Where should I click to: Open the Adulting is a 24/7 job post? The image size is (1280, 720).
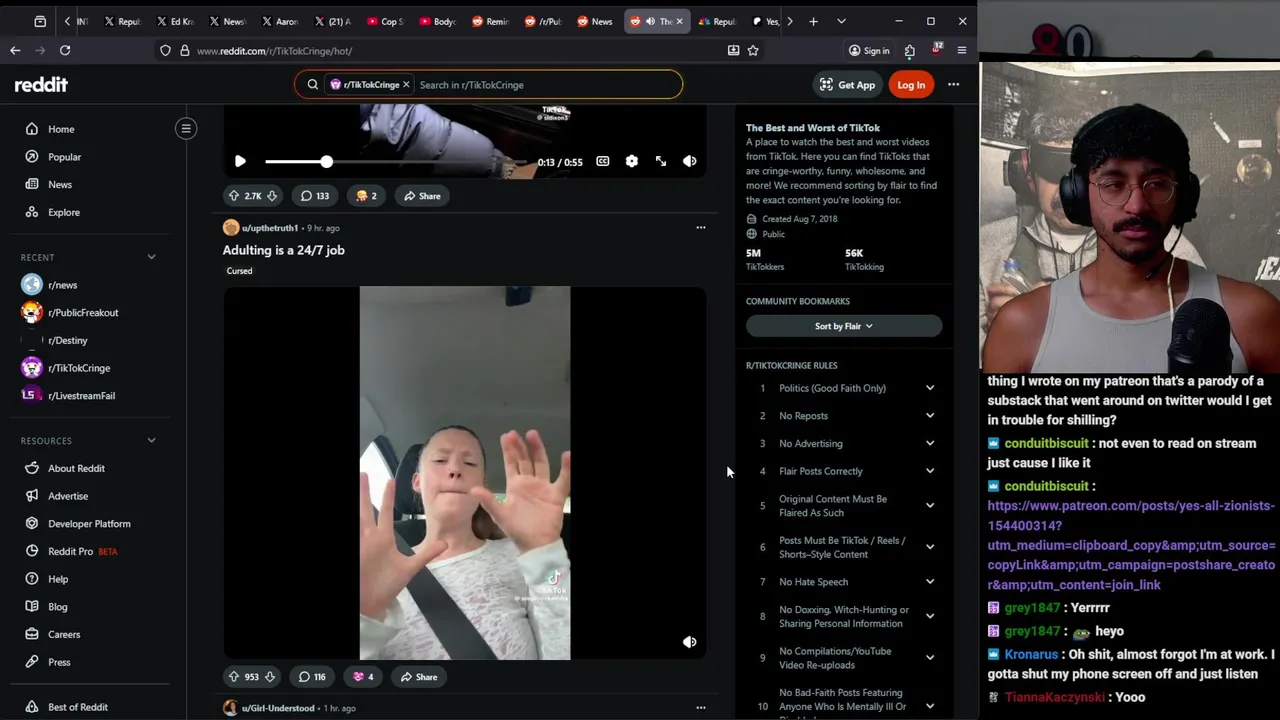pos(284,250)
